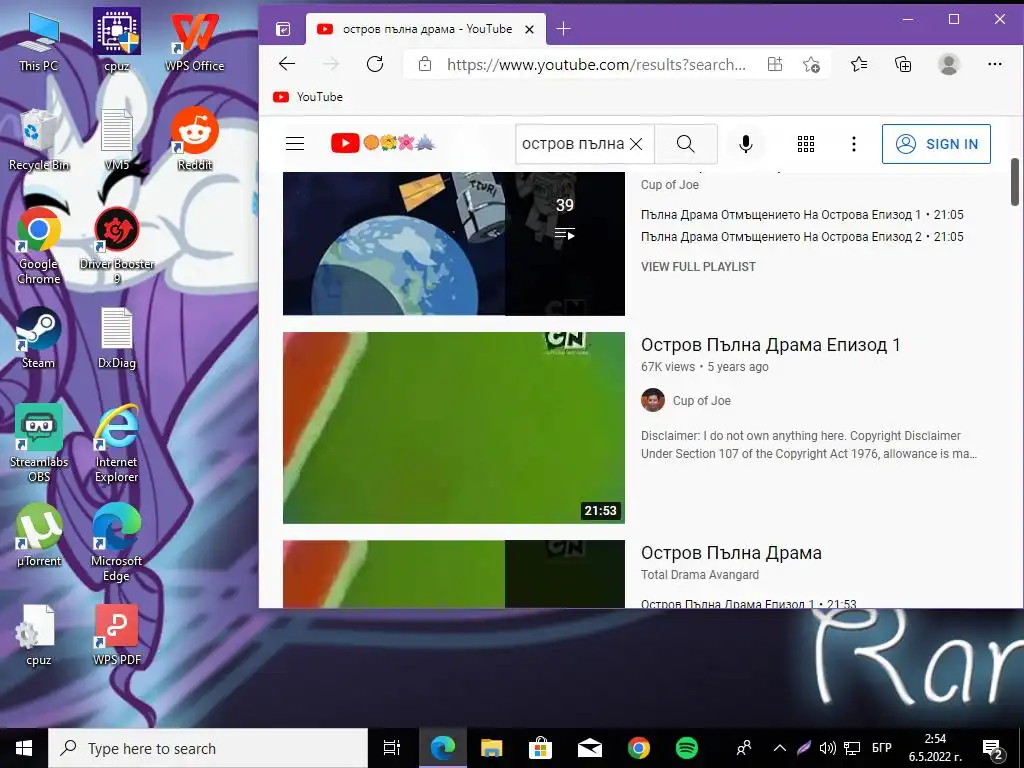This screenshot has height=768, width=1024.
Task: Launch Steam from desktop
Action: pos(39,338)
